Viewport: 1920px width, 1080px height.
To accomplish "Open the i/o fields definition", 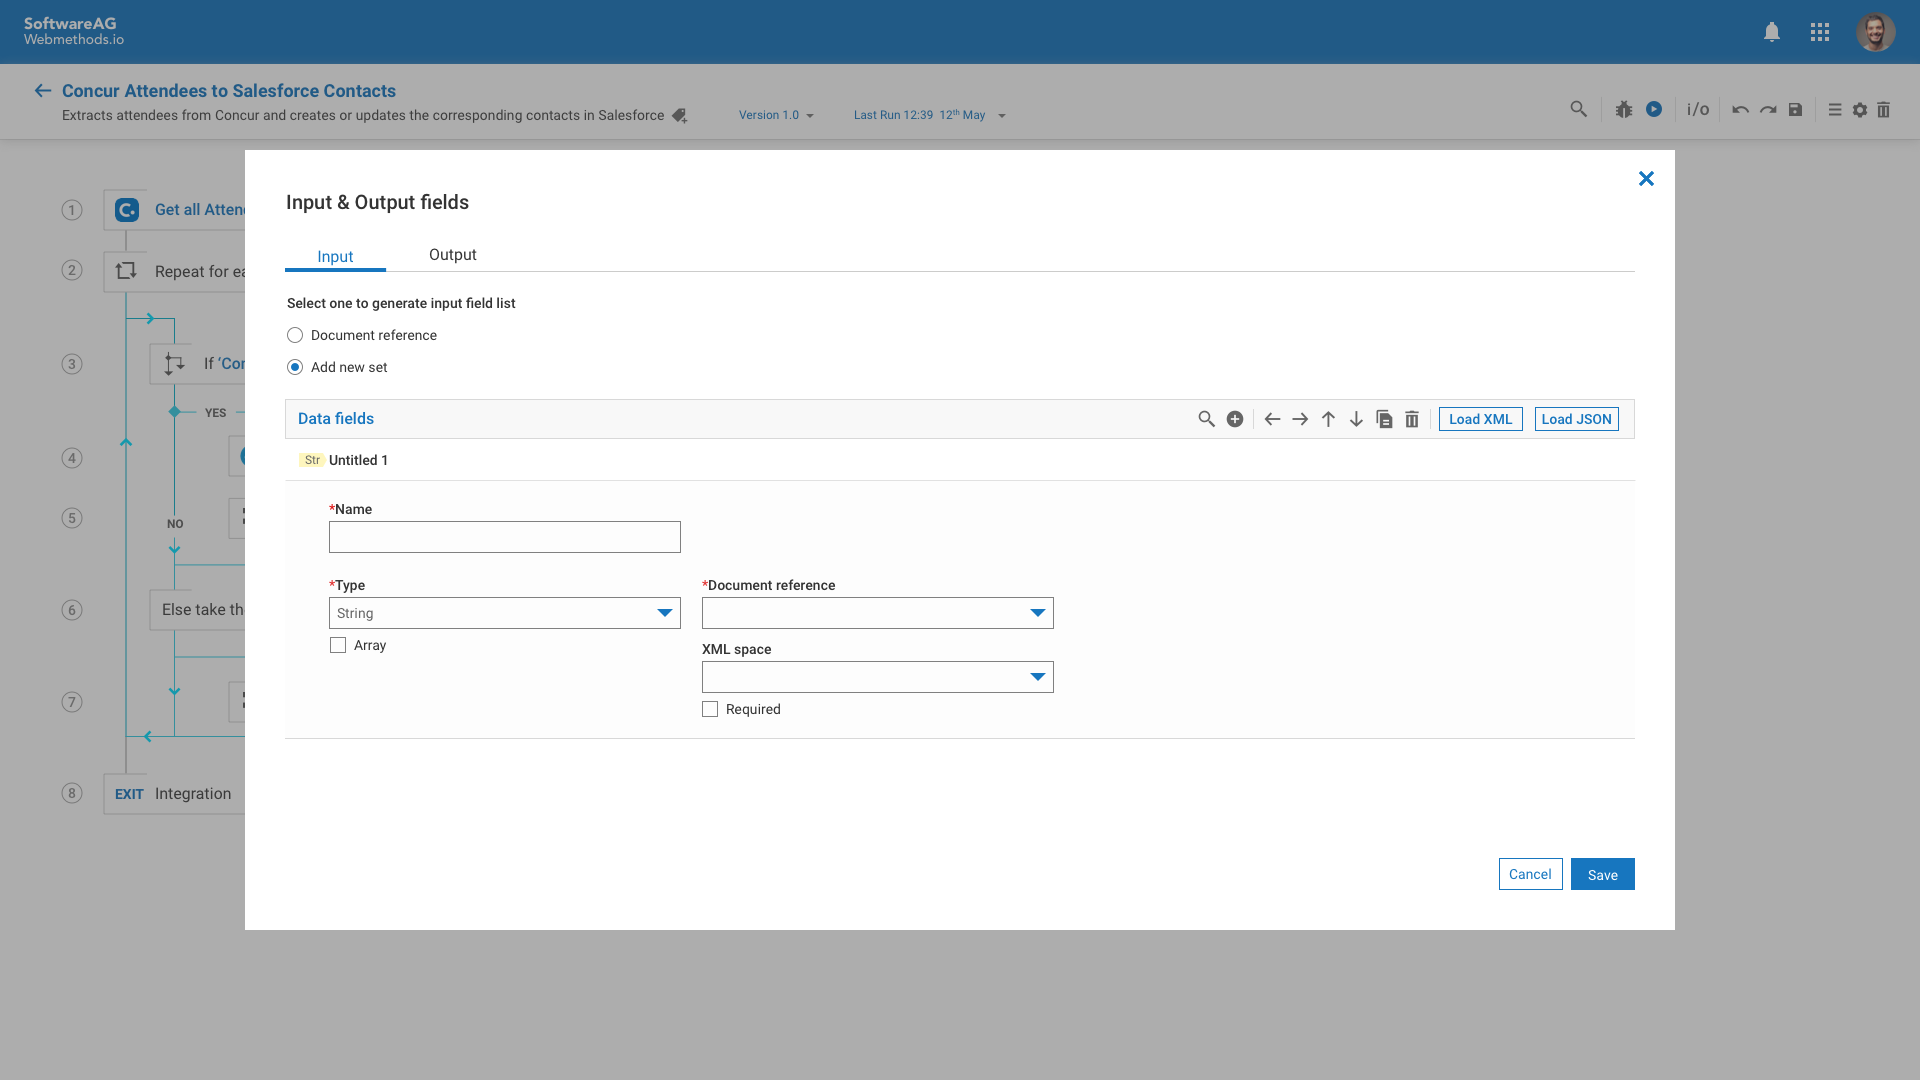I will point(1698,109).
